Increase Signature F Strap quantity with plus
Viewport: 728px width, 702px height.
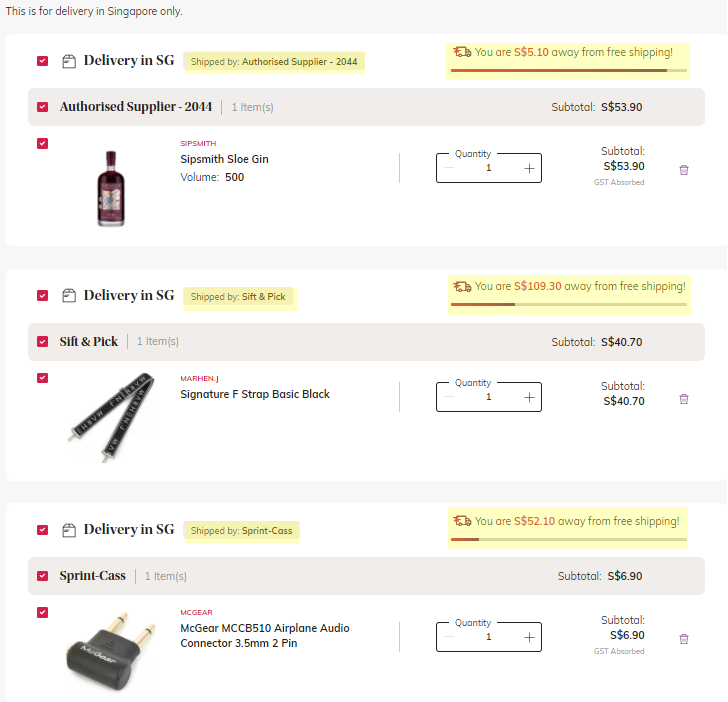[529, 397]
